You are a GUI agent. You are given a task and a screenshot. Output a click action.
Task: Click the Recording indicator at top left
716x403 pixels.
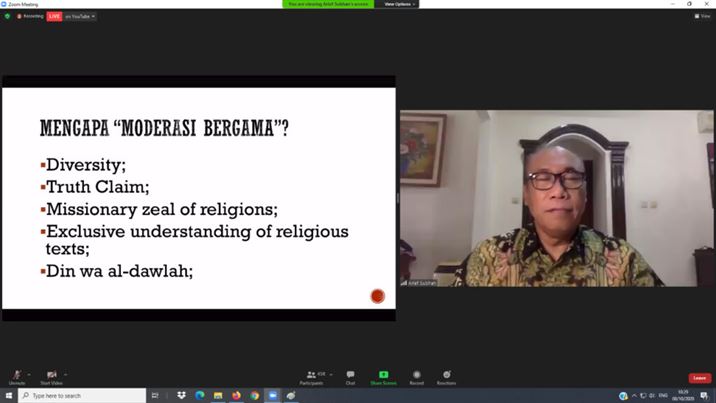[30, 16]
